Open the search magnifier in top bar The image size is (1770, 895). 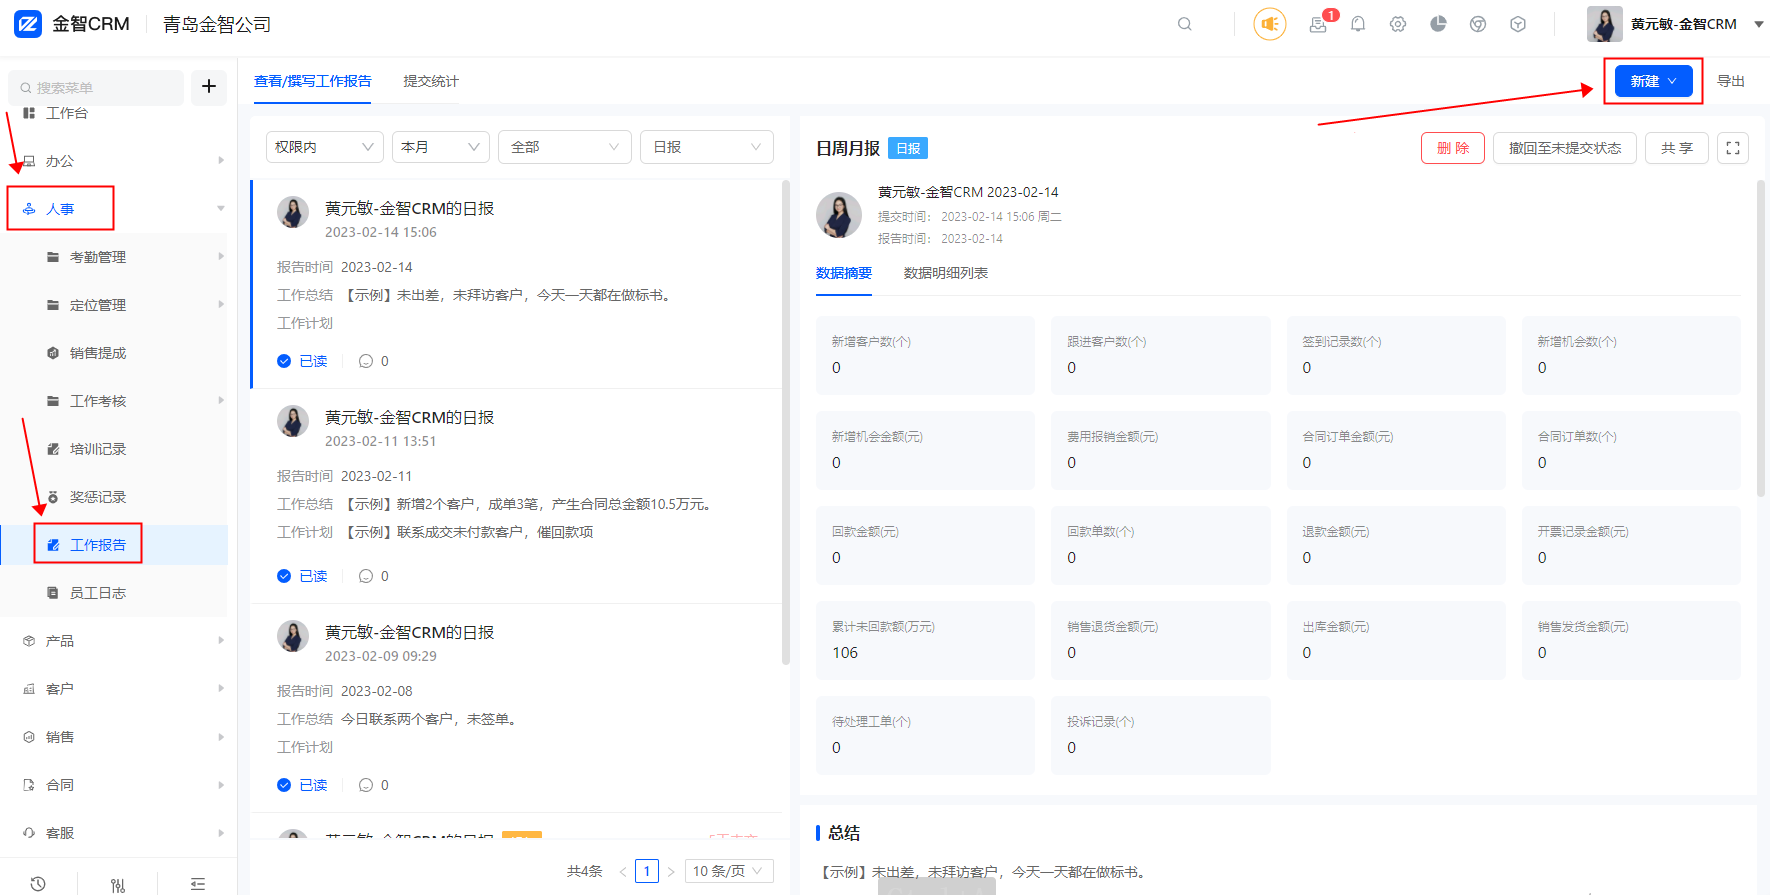(1185, 24)
